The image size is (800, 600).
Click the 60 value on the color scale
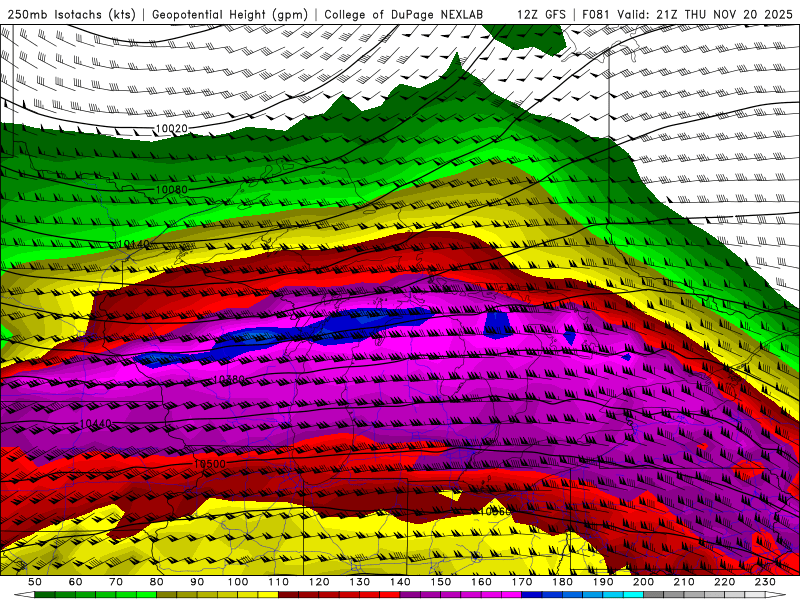coord(75,582)
